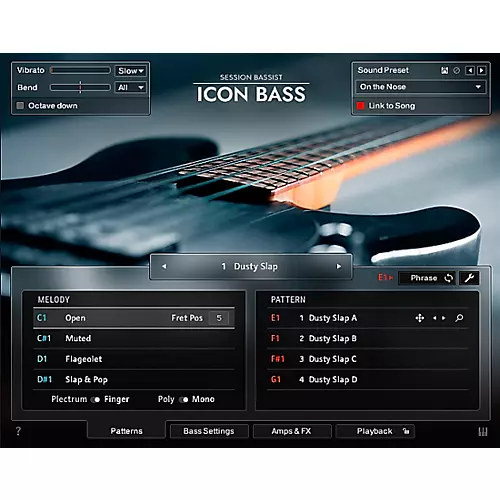This screenshot has height=500, width=500.
Task: Go to the previous sound preset
Action: [x=470, y=70]
